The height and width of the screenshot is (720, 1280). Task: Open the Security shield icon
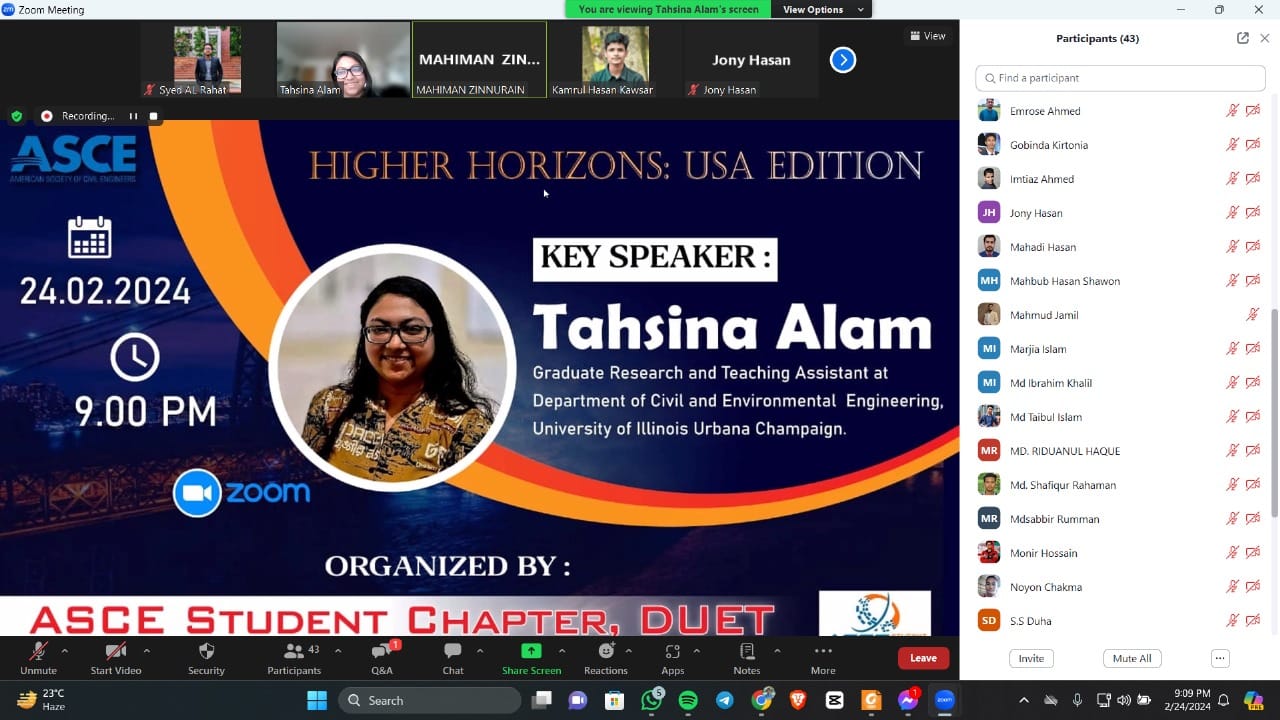point(206,652)
